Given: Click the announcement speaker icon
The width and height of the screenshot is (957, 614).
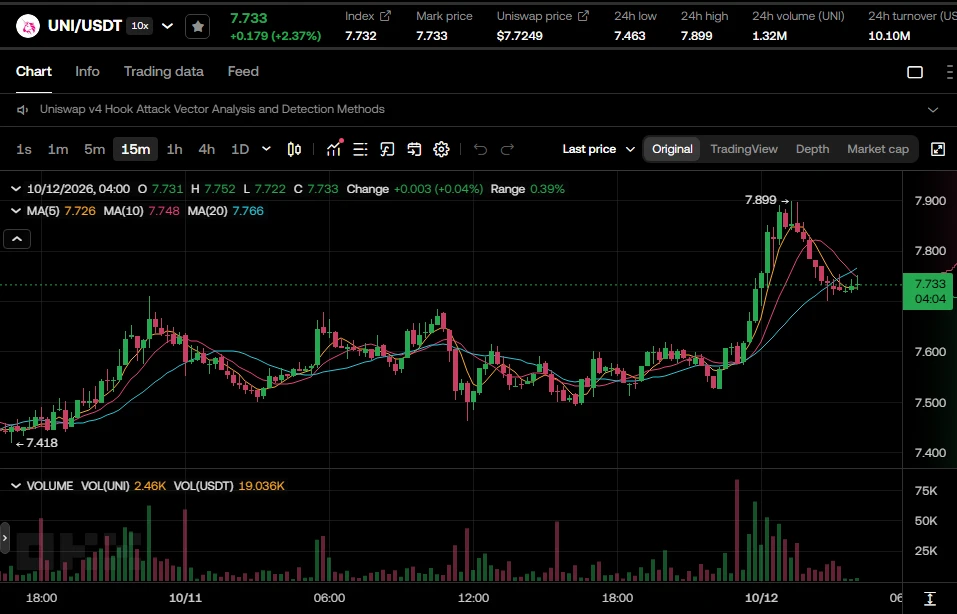Looking at the screenshot, I should pos(23,109).
